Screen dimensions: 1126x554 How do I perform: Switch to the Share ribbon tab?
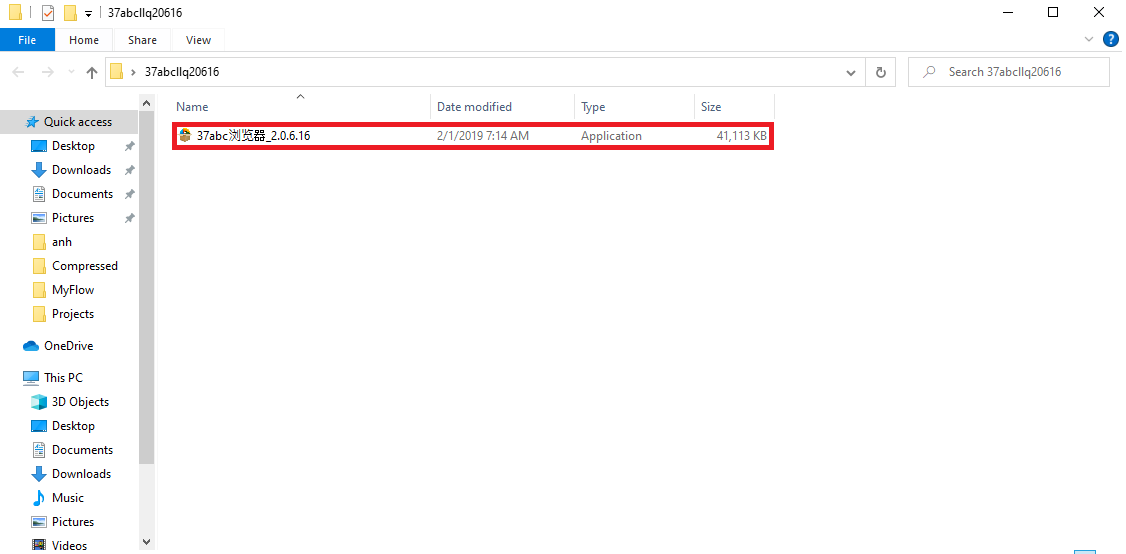point(142,40)
